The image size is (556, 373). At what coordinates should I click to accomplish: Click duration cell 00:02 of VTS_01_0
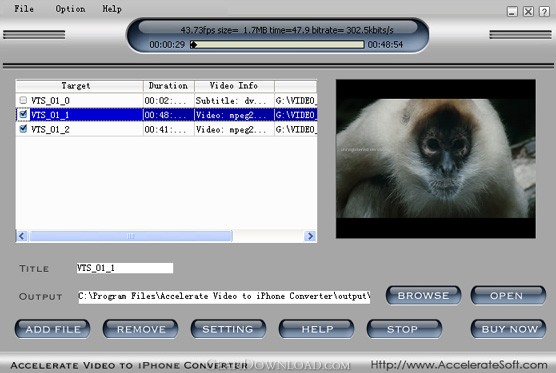[169, 101]
